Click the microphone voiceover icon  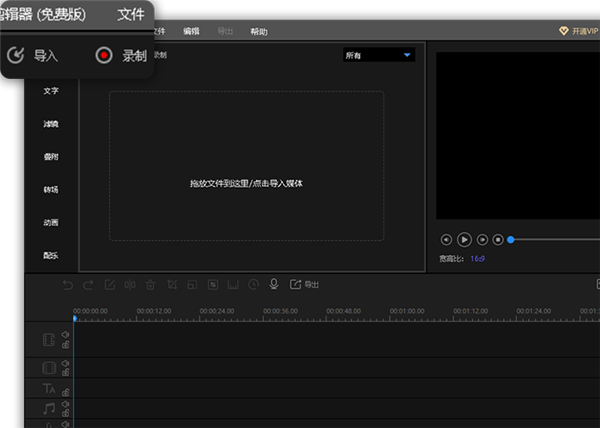pyautogui.click(x=274, y=285)
